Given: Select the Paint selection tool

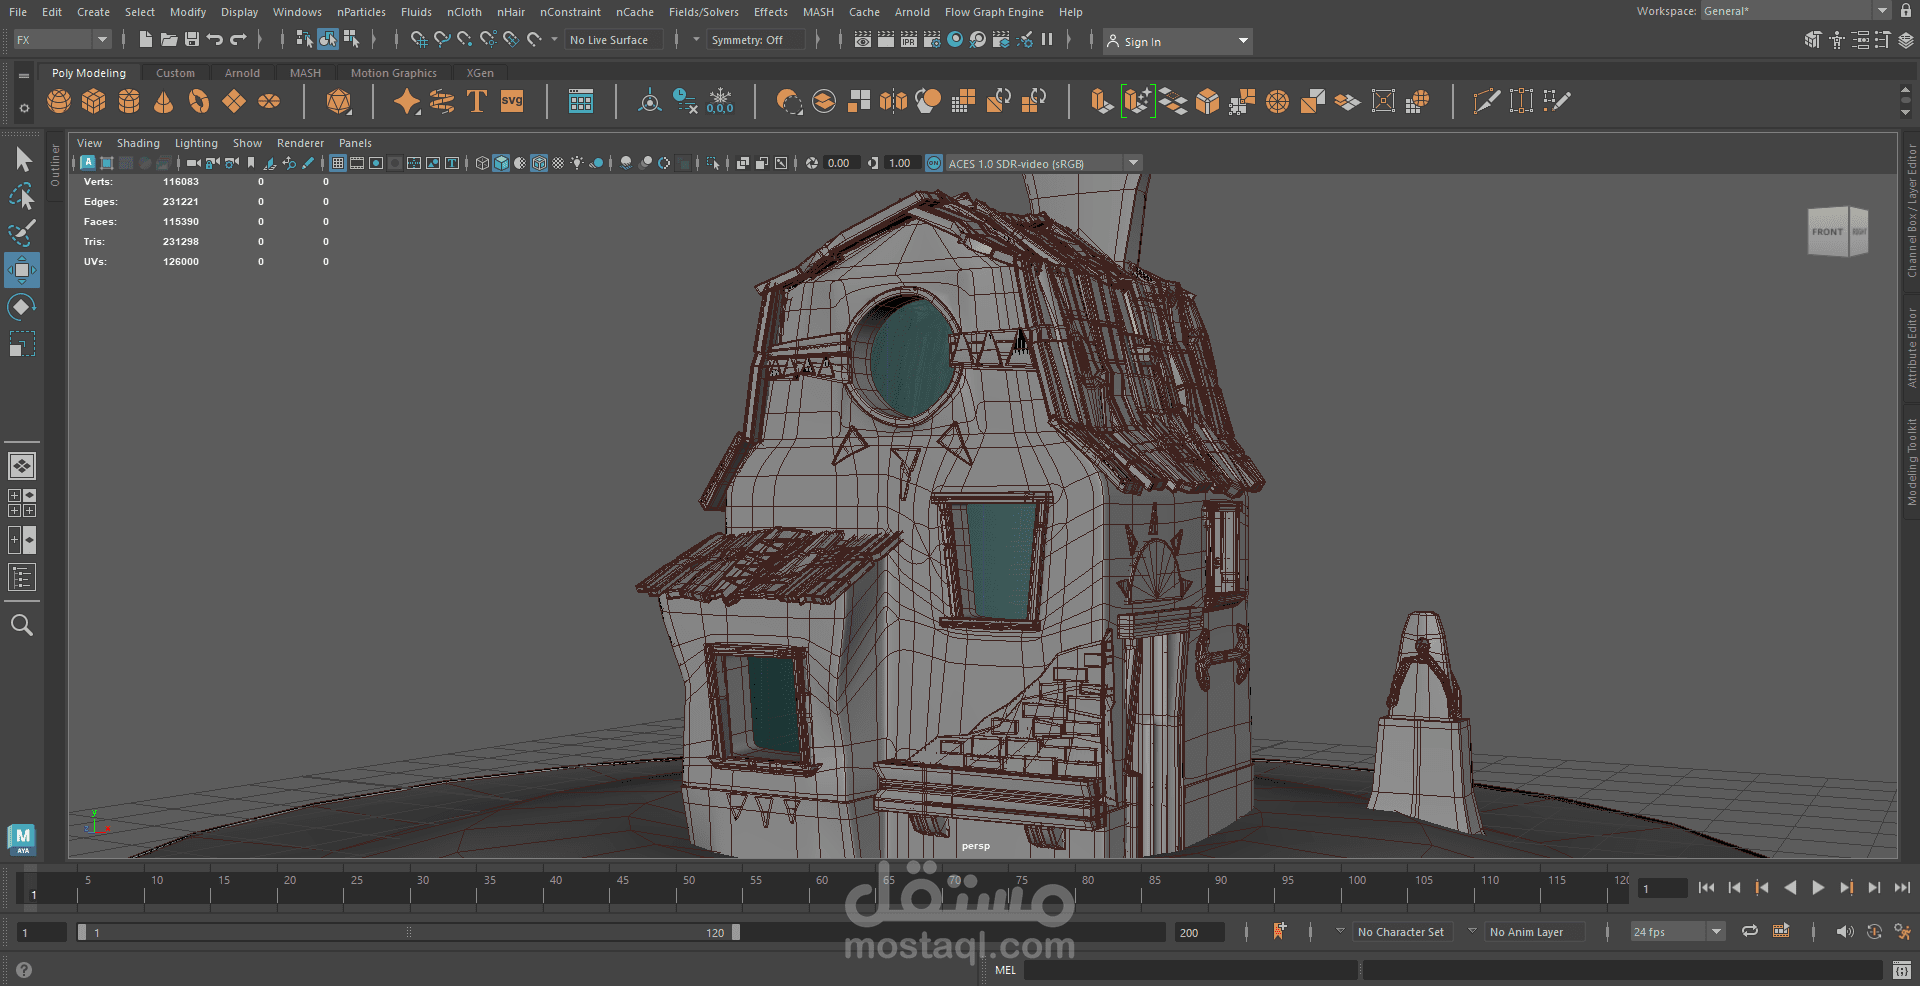Looking at the screenshot, I should (x=22, y=233).
